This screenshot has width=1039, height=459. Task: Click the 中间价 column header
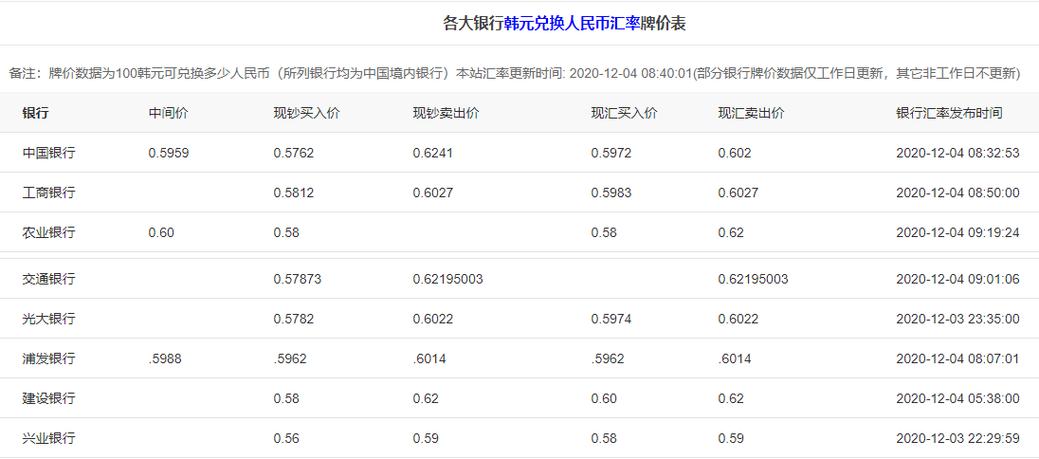(x=168, y=113)
